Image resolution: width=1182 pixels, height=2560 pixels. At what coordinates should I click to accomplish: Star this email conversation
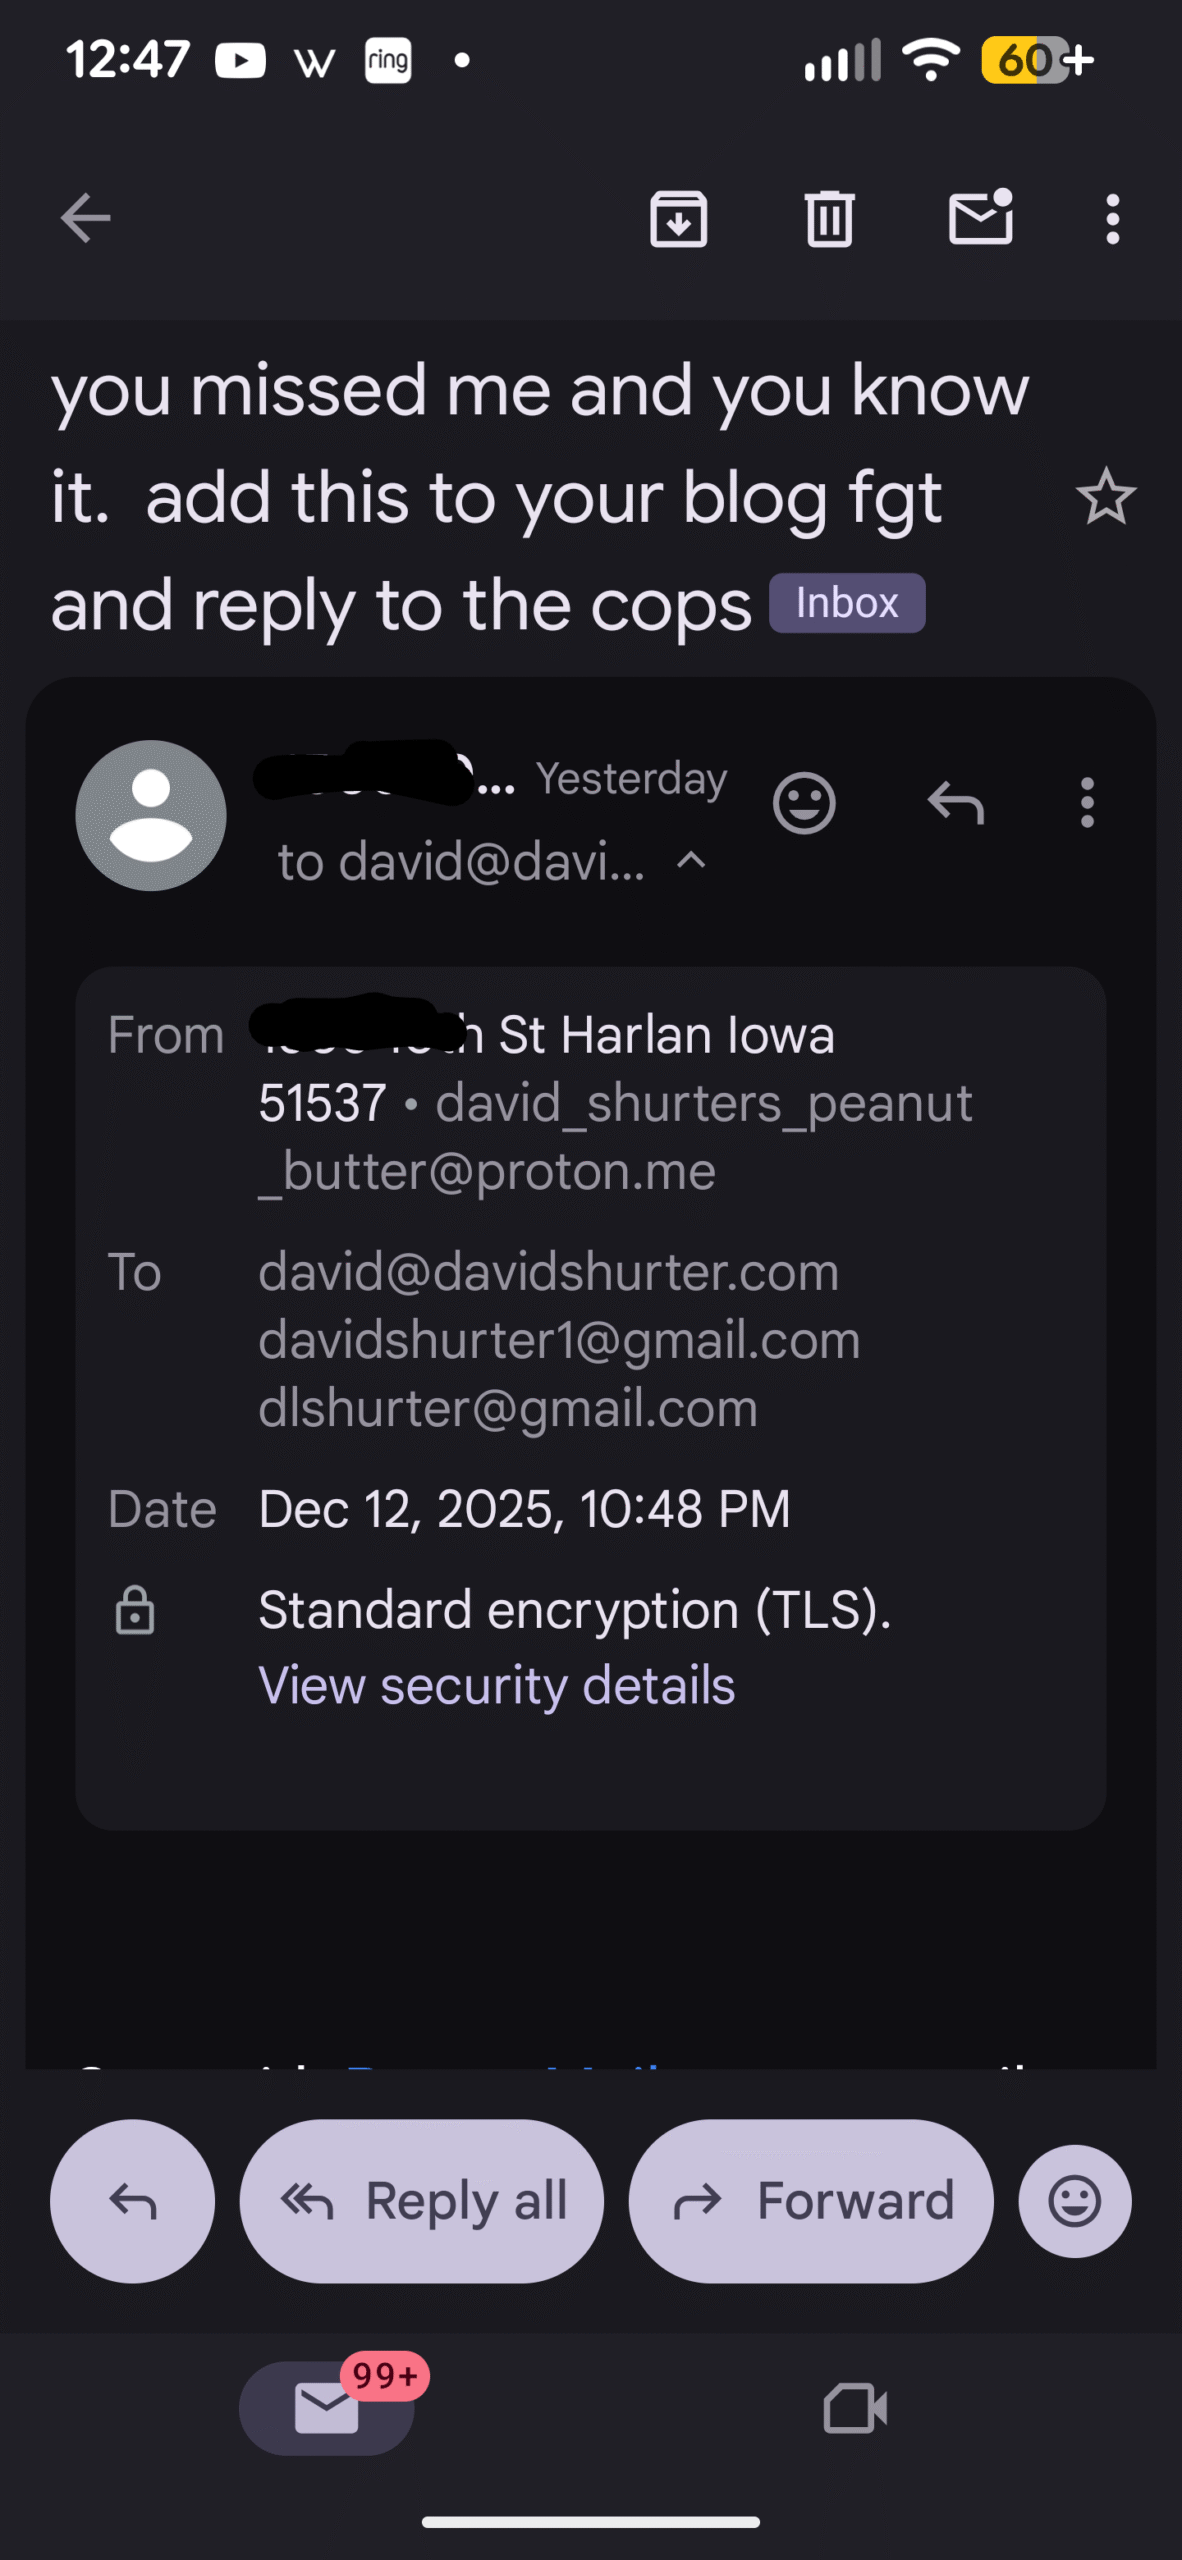coord(1105,497)
